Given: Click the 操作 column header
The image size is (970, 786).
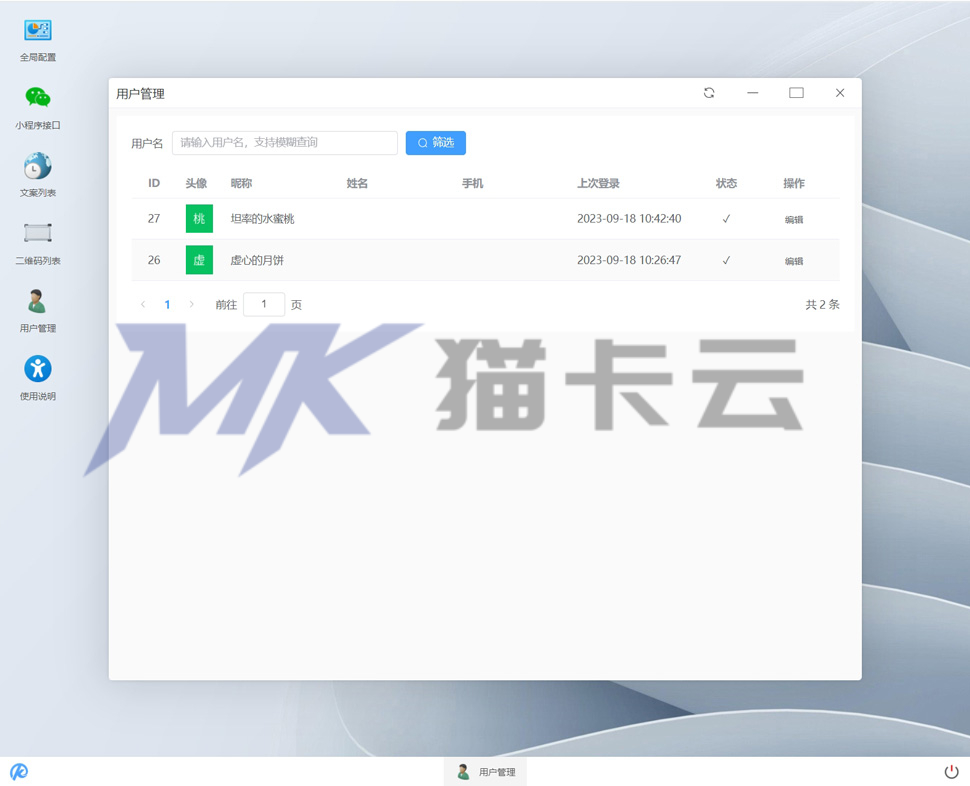Looking at the screenshot, I should click(794, 183).
